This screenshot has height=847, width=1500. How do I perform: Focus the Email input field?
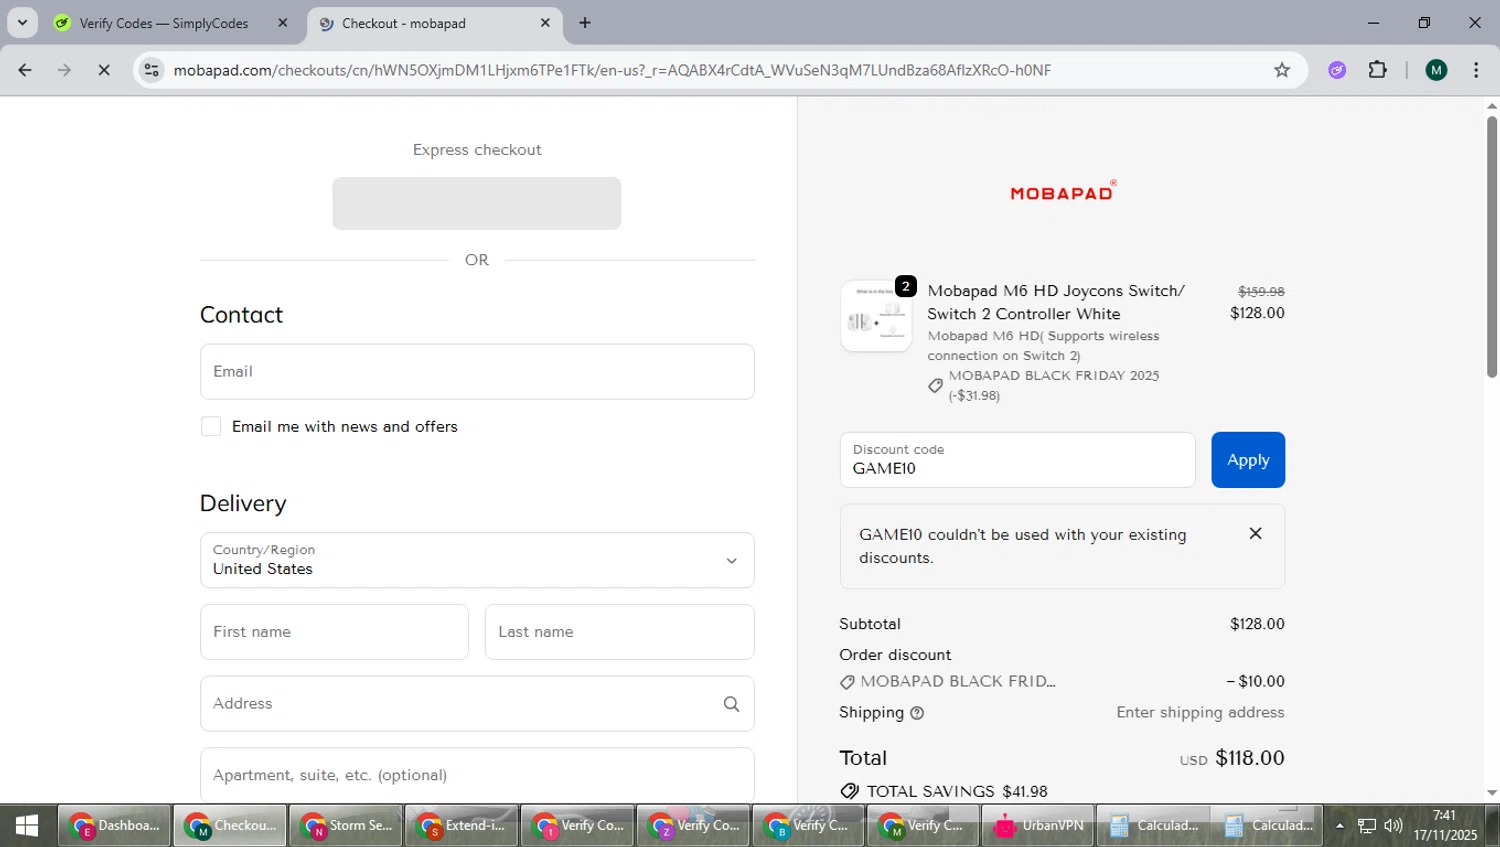(x=477, y=372)
